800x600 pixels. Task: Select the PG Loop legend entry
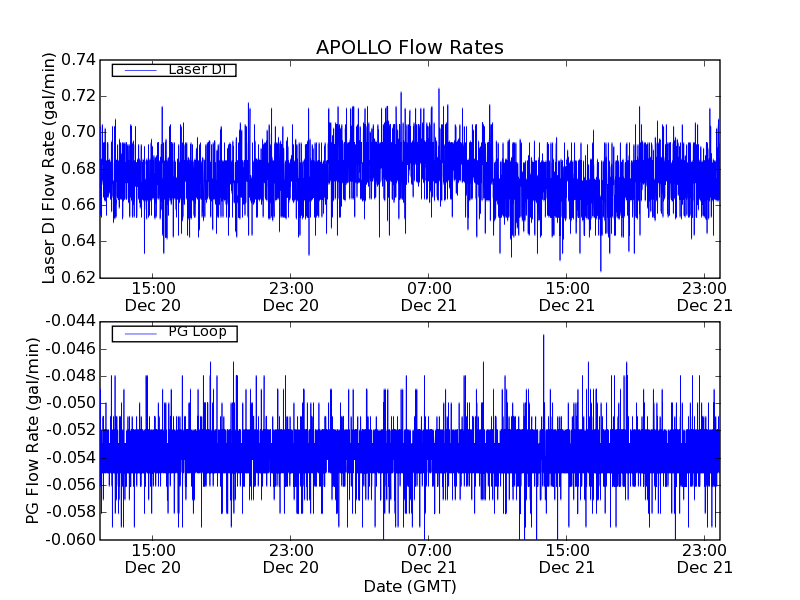(x=197, y=332)
